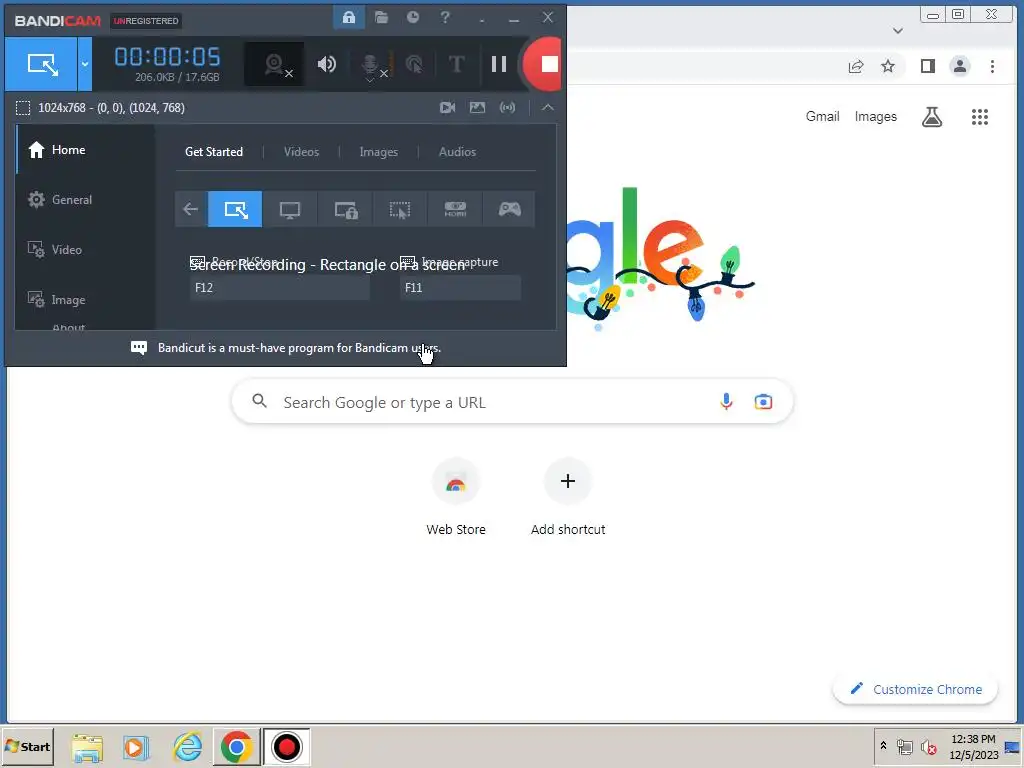This screenshot has height=768, width=1024.
Task: Open Bandicam help question mark
Action: coord(445,18)
